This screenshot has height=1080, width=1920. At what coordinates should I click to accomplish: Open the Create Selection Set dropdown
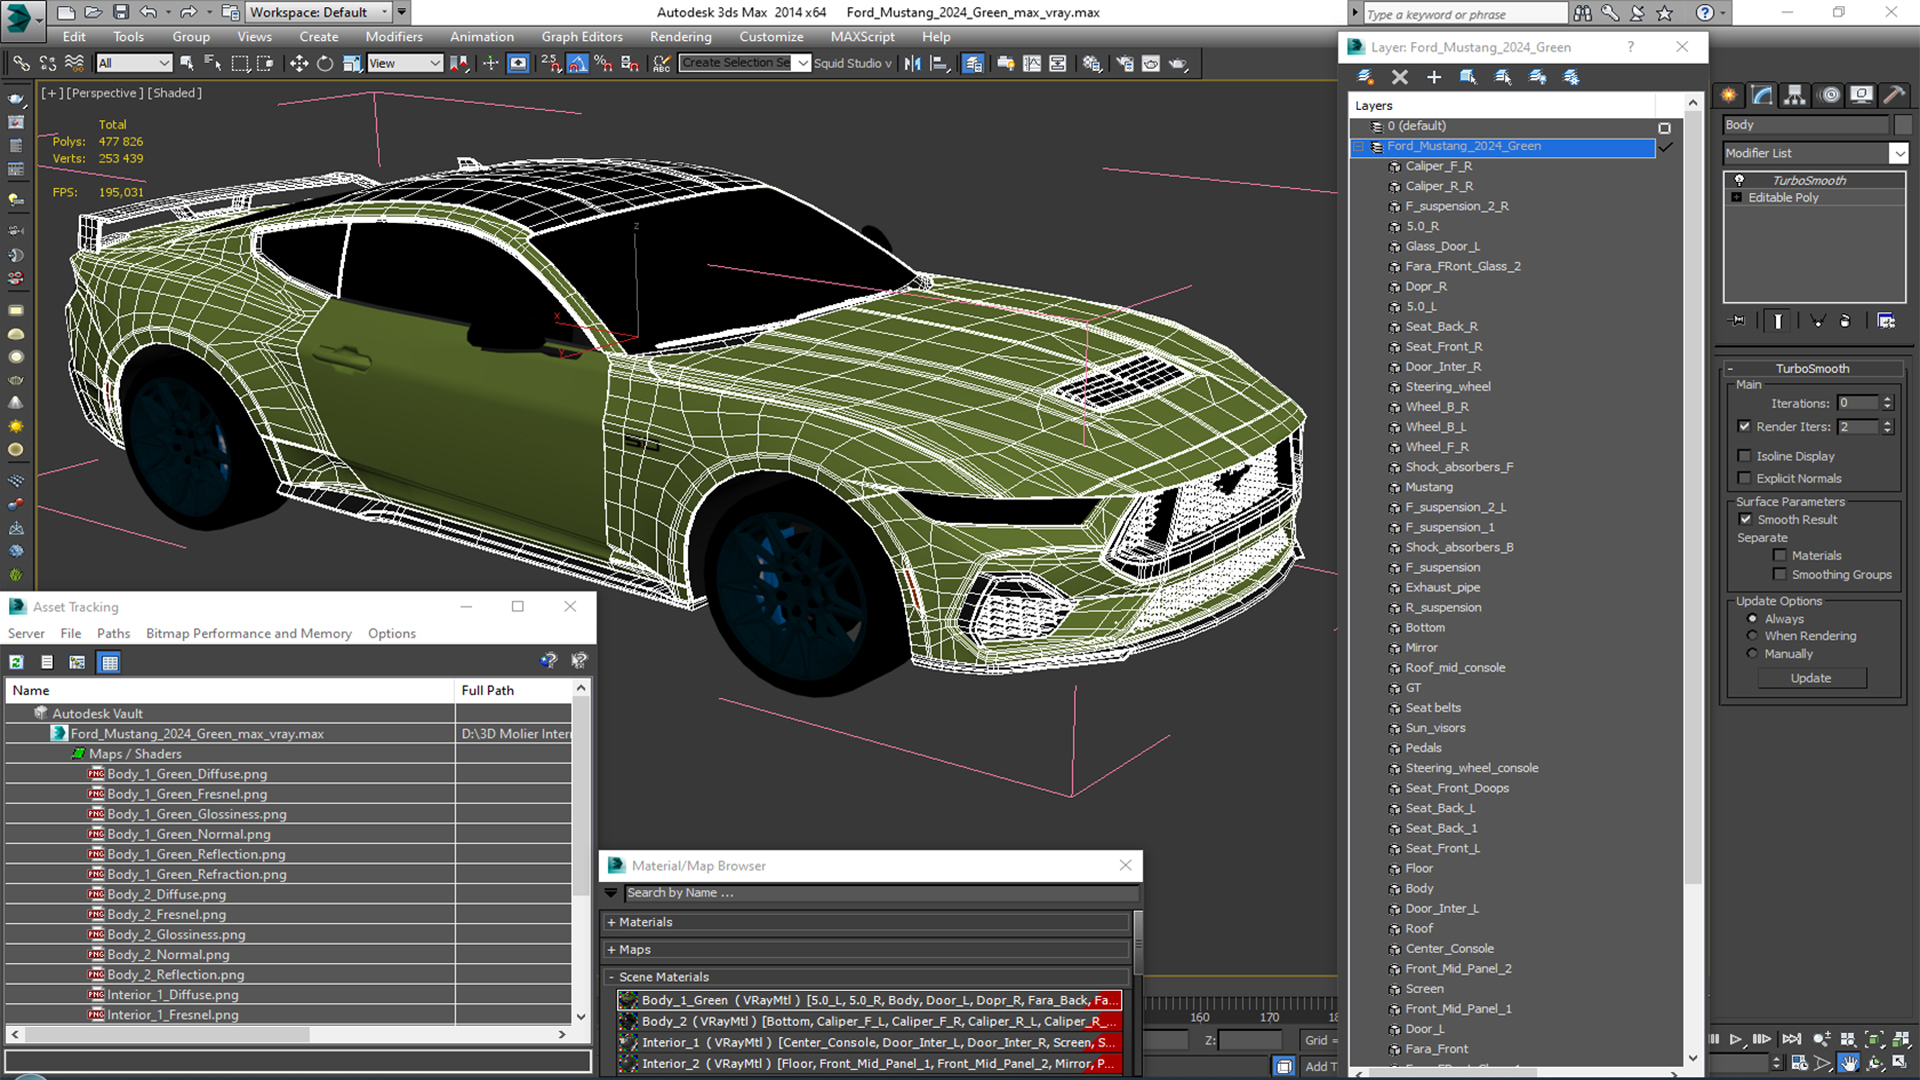802,63
